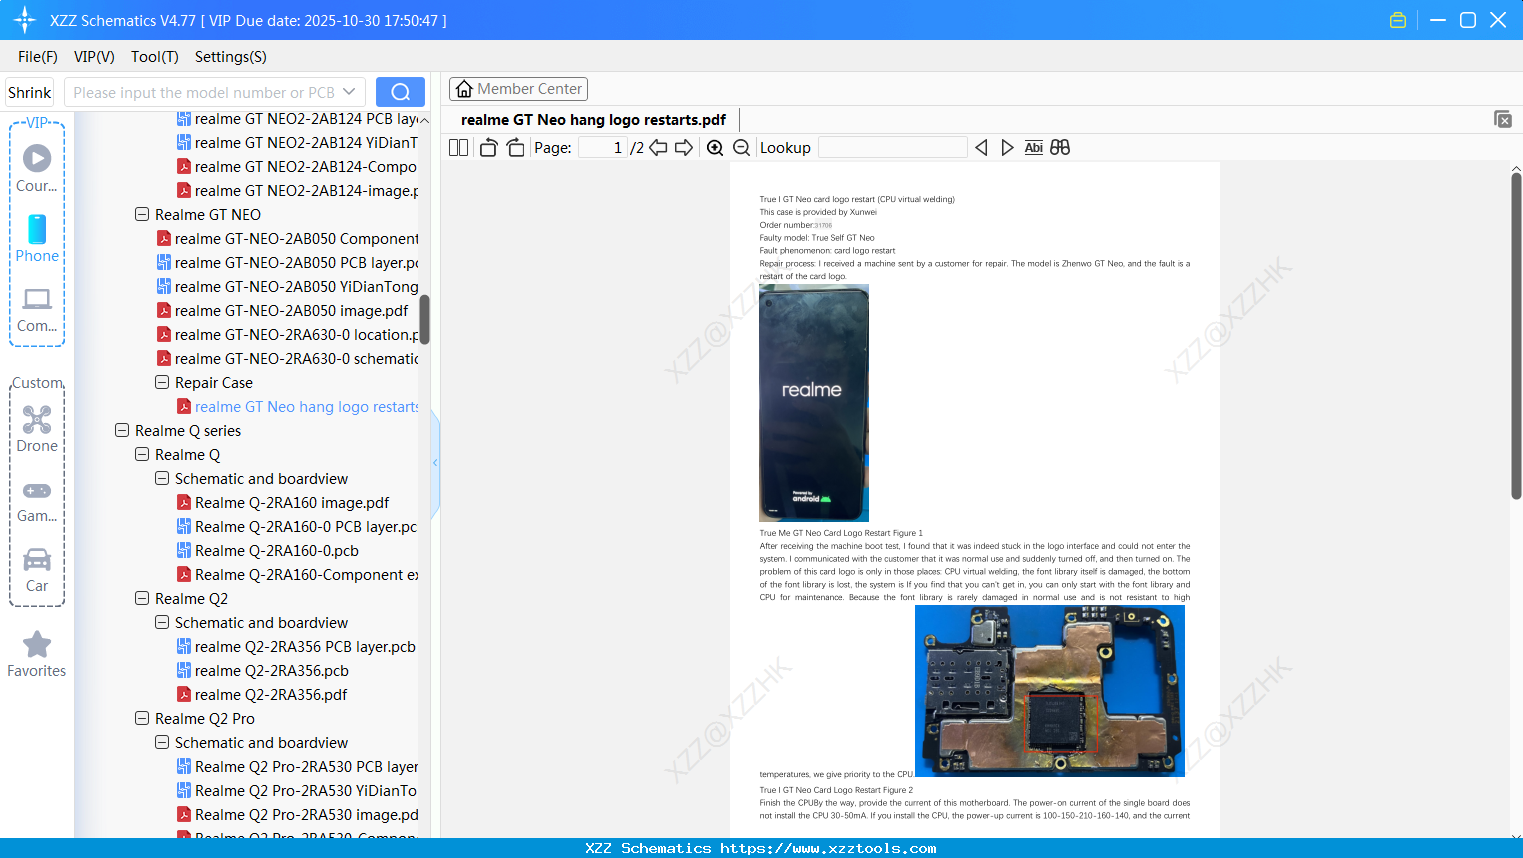Collapse the Realme GT NEO folder
The width and height of the screenshot is (1523, 858).
coord(142,215)
